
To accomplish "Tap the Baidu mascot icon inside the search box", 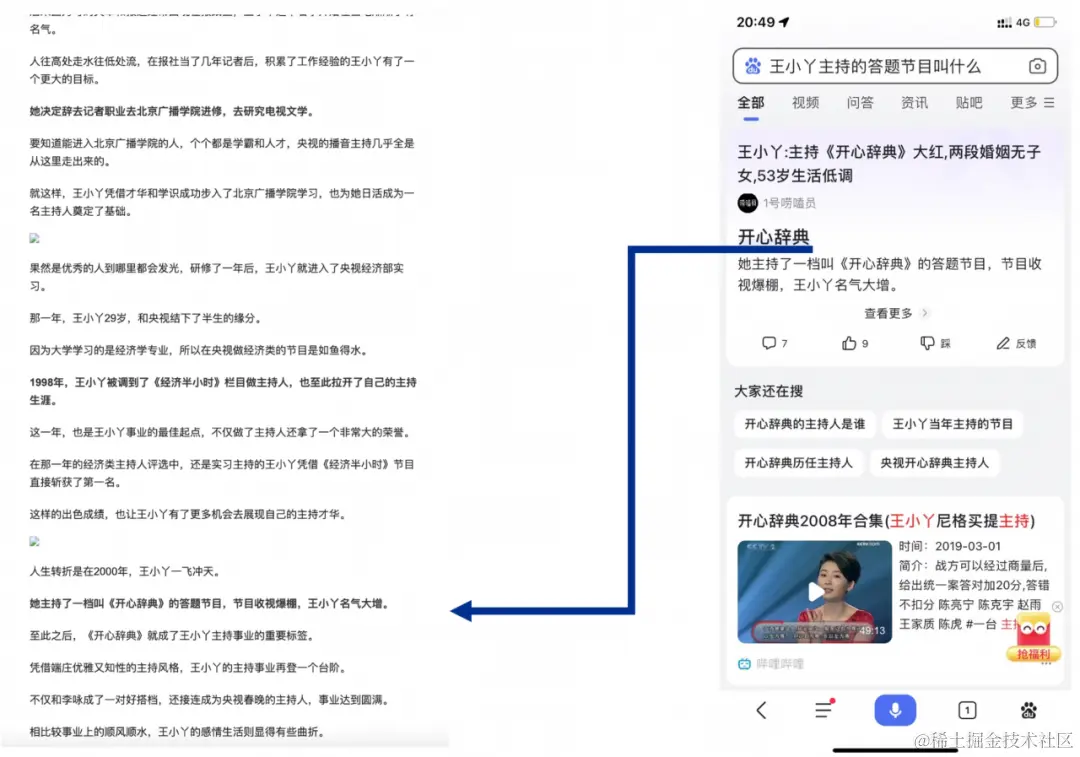I will (x=753, y=66).
